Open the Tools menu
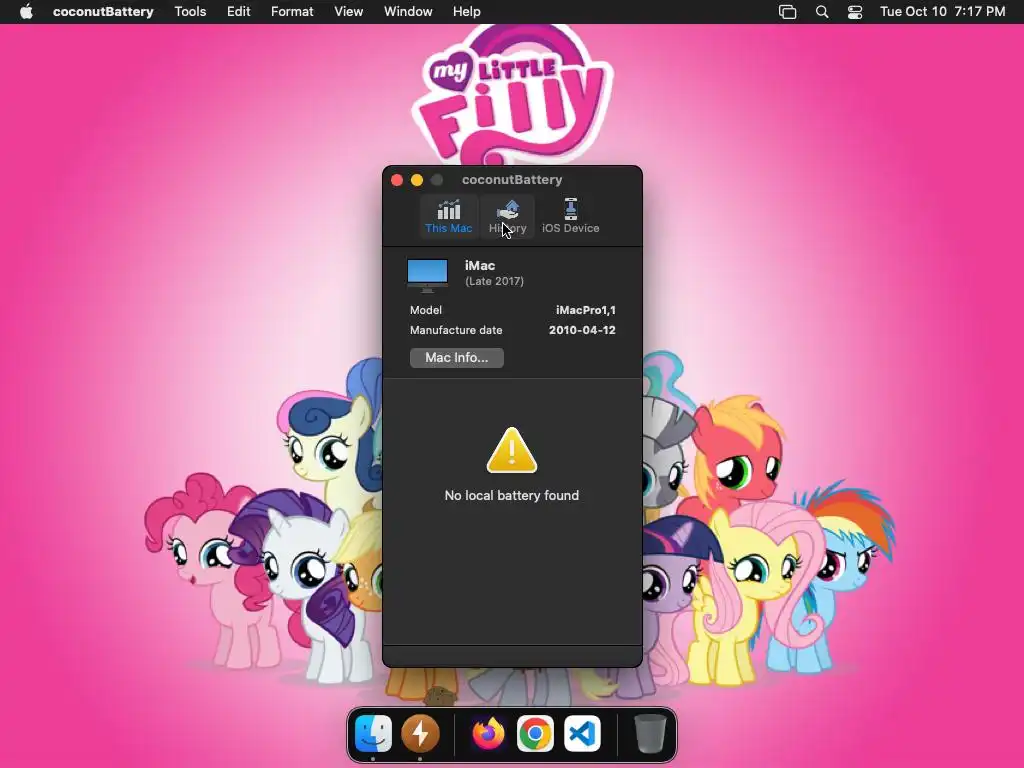Screen dimensions: 1024x768 tap(190, 12)
